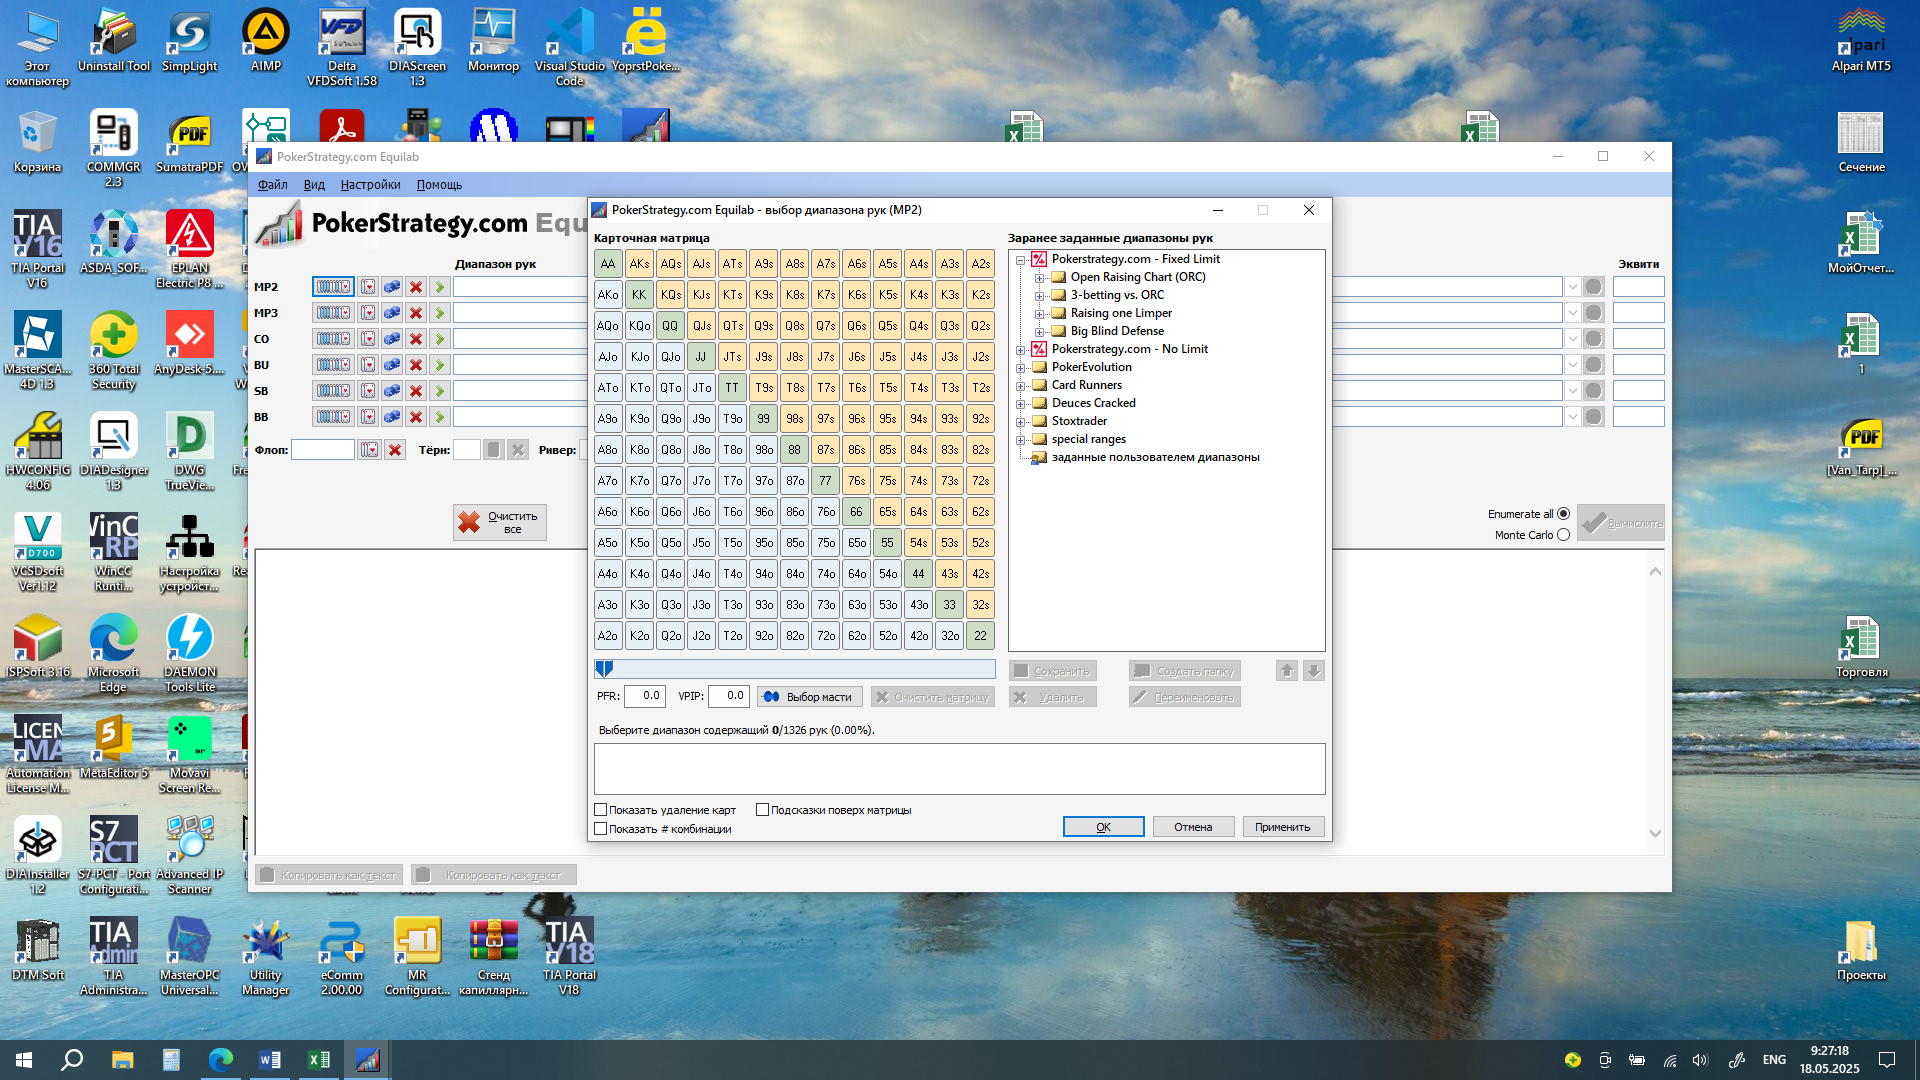Click the range percentage slider handle
The width and height of the screenshot is (1920, 1080).
click(604, 668)
